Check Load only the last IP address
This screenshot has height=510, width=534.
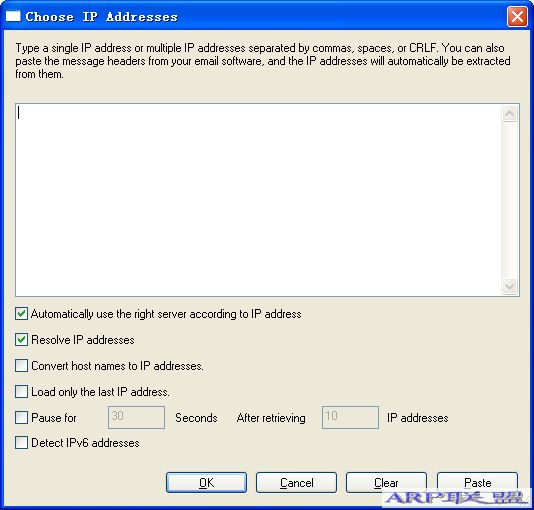(21, 392)
